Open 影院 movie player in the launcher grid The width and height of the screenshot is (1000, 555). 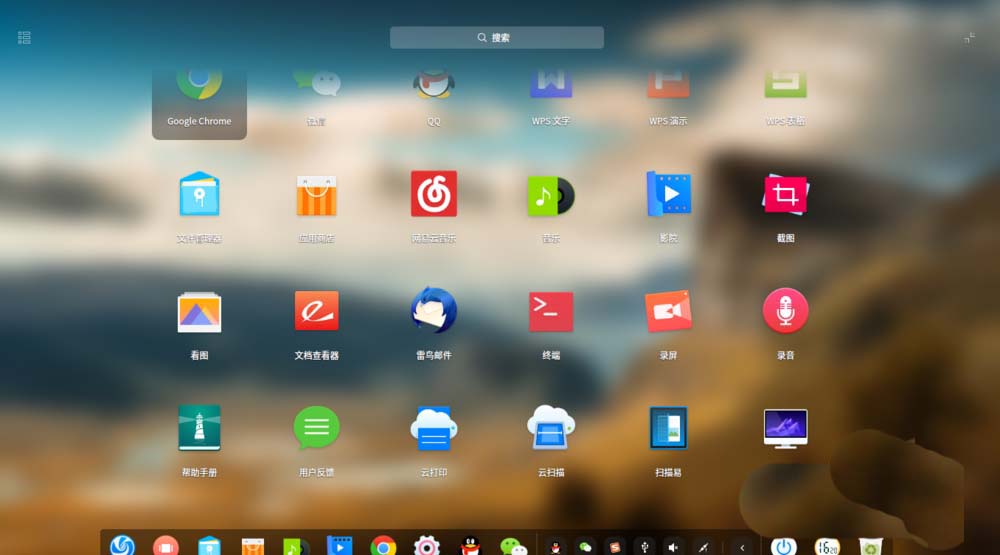coord(668,194)
